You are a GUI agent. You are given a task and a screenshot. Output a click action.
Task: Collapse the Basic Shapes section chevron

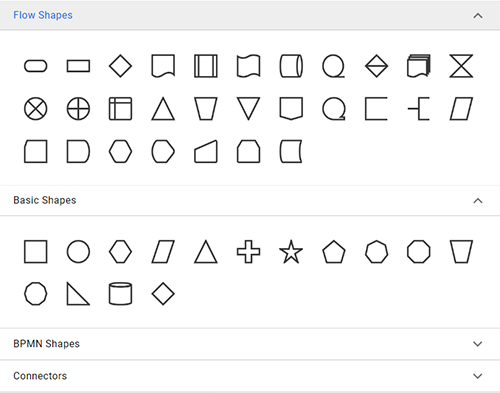478,201
